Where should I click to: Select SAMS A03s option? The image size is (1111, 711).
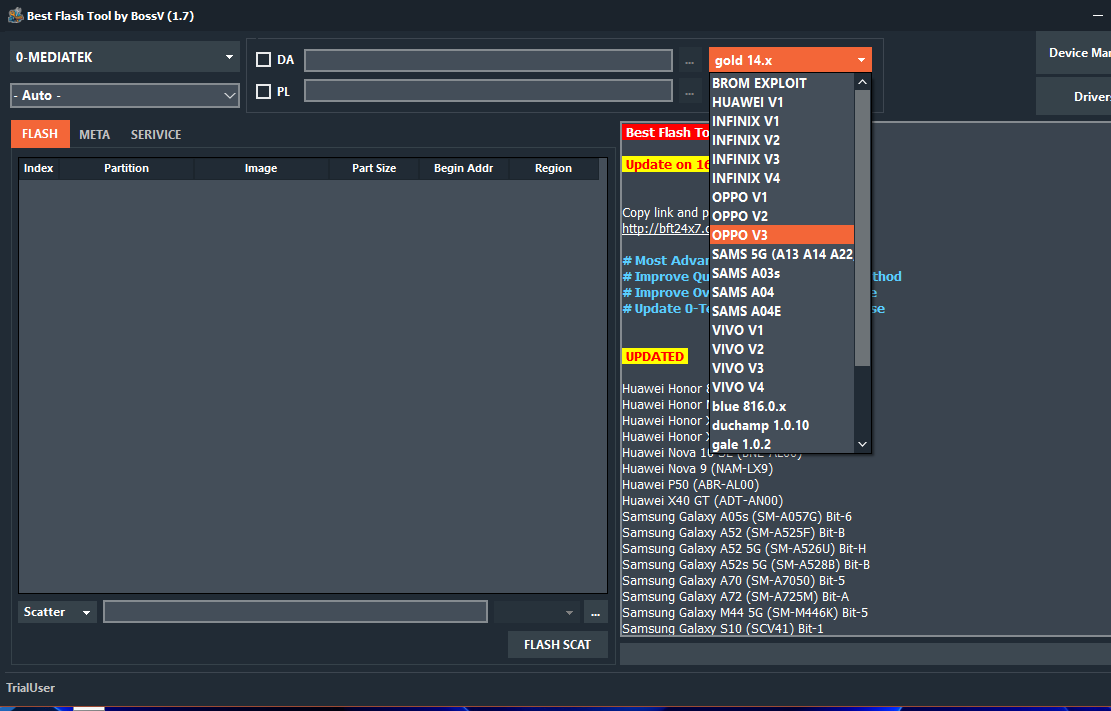[782, 273]
